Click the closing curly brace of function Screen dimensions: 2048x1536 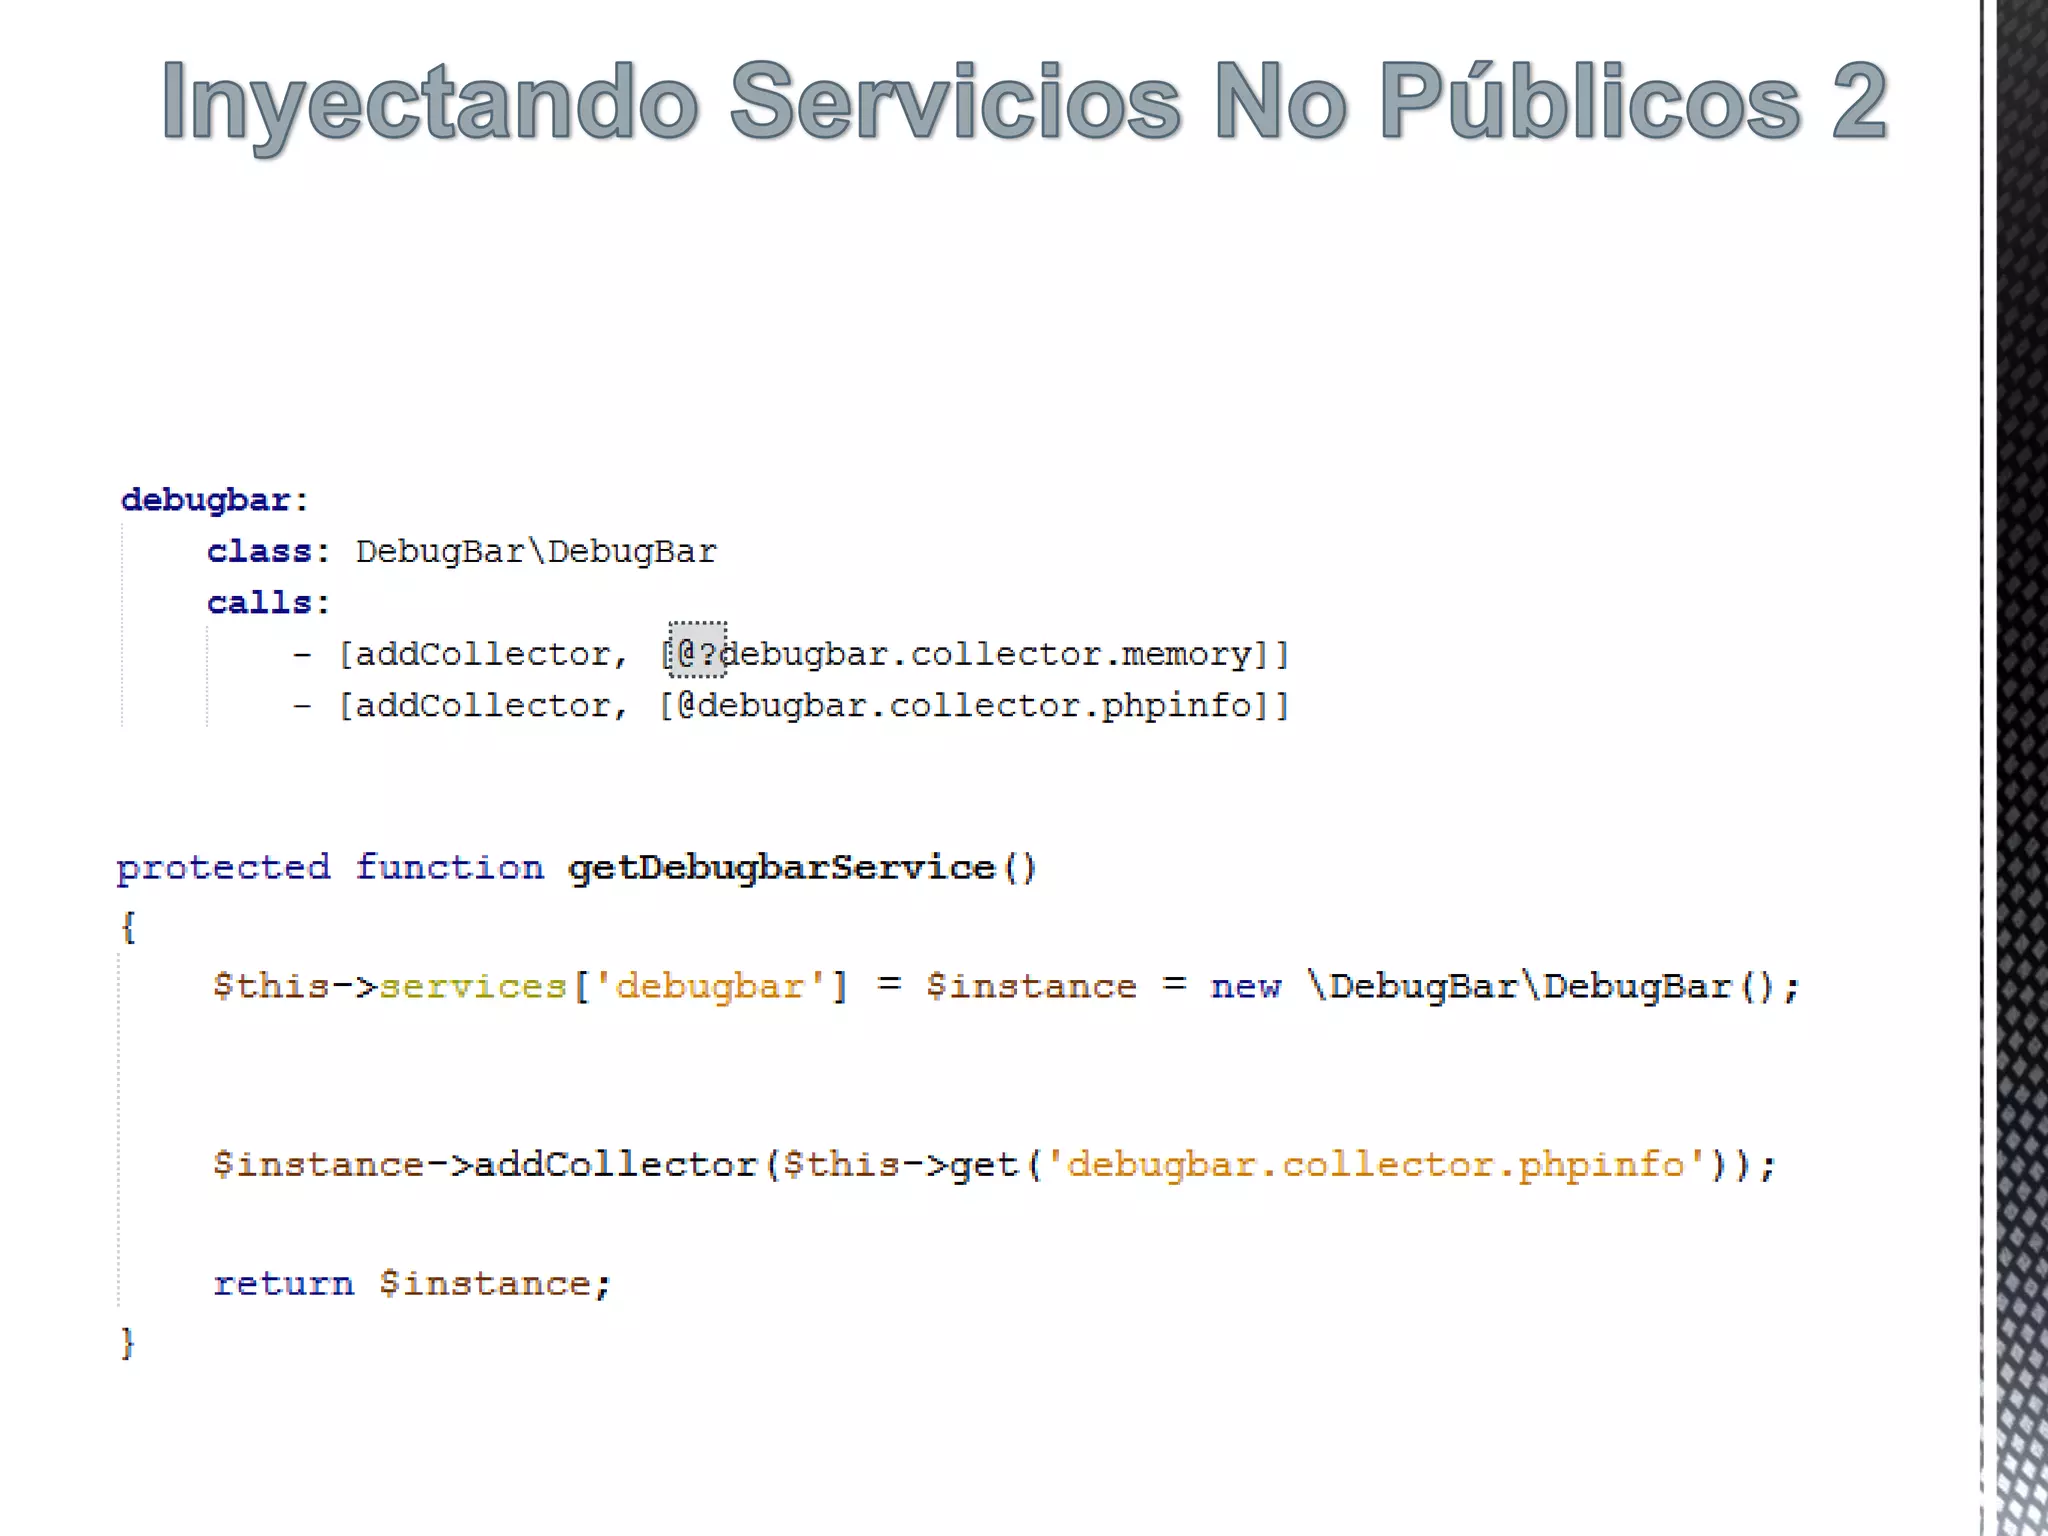pos(128,1343)
